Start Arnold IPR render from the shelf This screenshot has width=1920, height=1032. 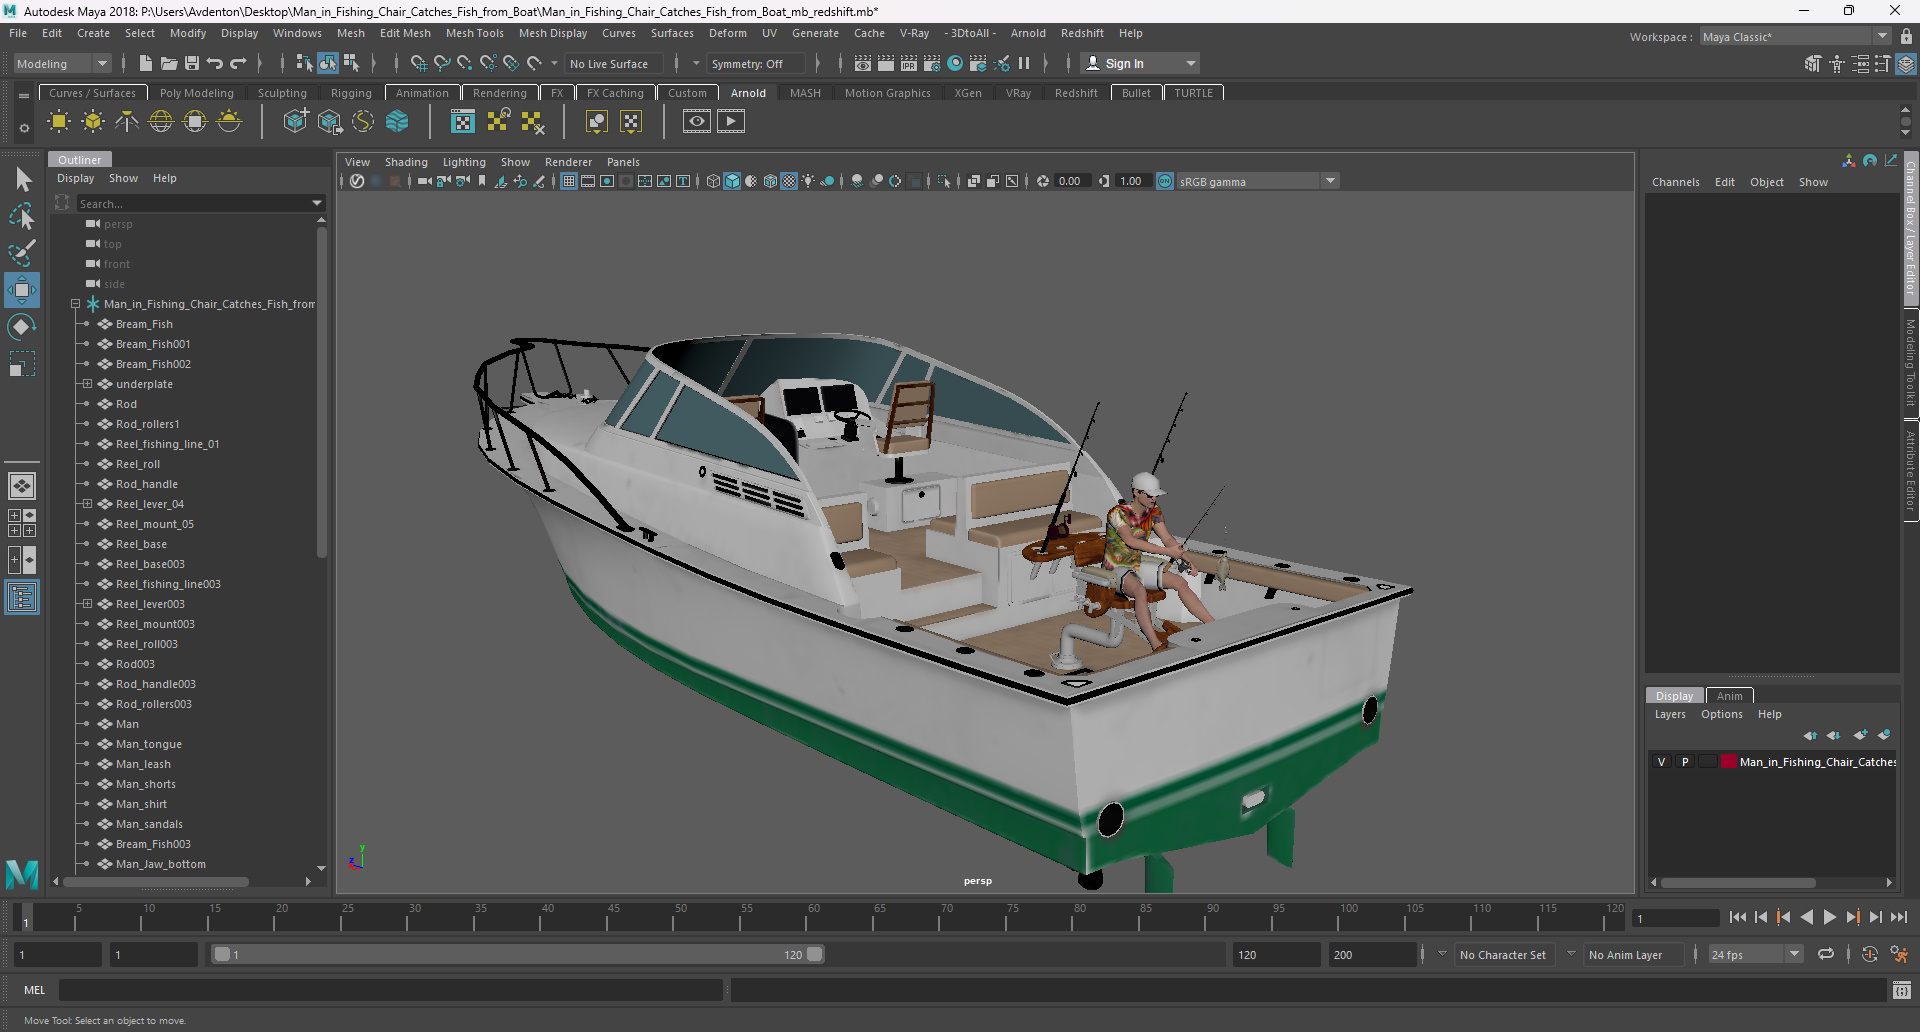point(731,122)
